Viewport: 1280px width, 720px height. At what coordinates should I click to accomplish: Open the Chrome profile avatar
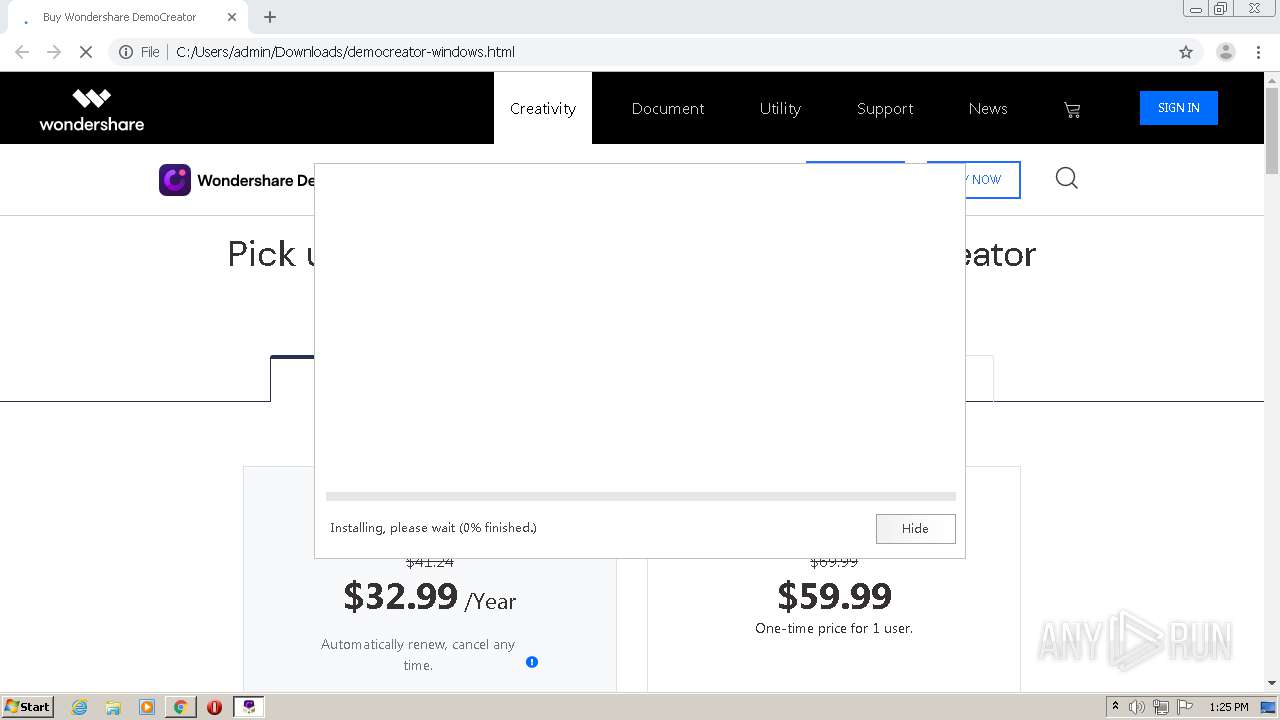click(1225, 52)
